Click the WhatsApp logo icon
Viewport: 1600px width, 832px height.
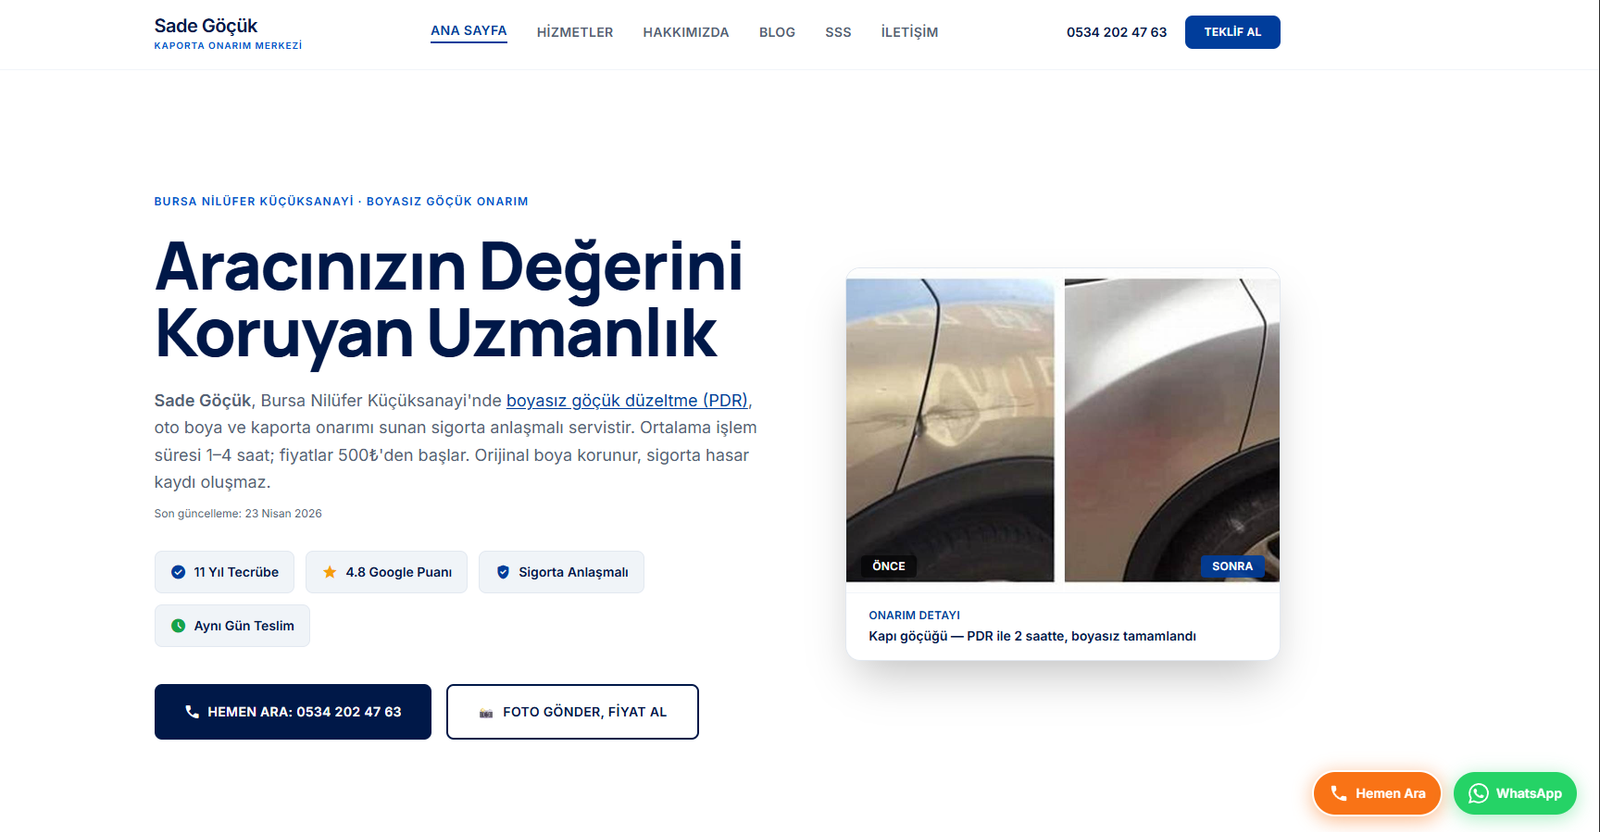tap(1478, 793)
